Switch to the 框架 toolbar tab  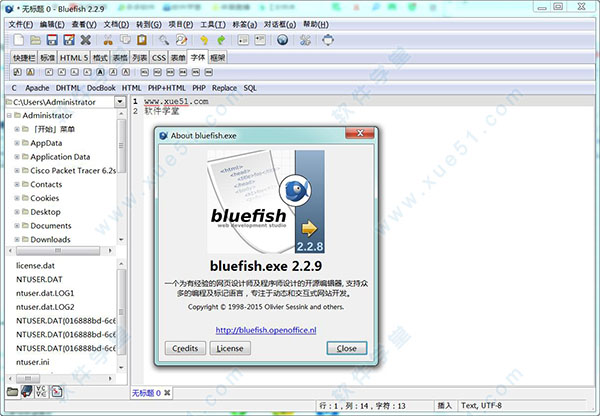(x=217, y=58)
